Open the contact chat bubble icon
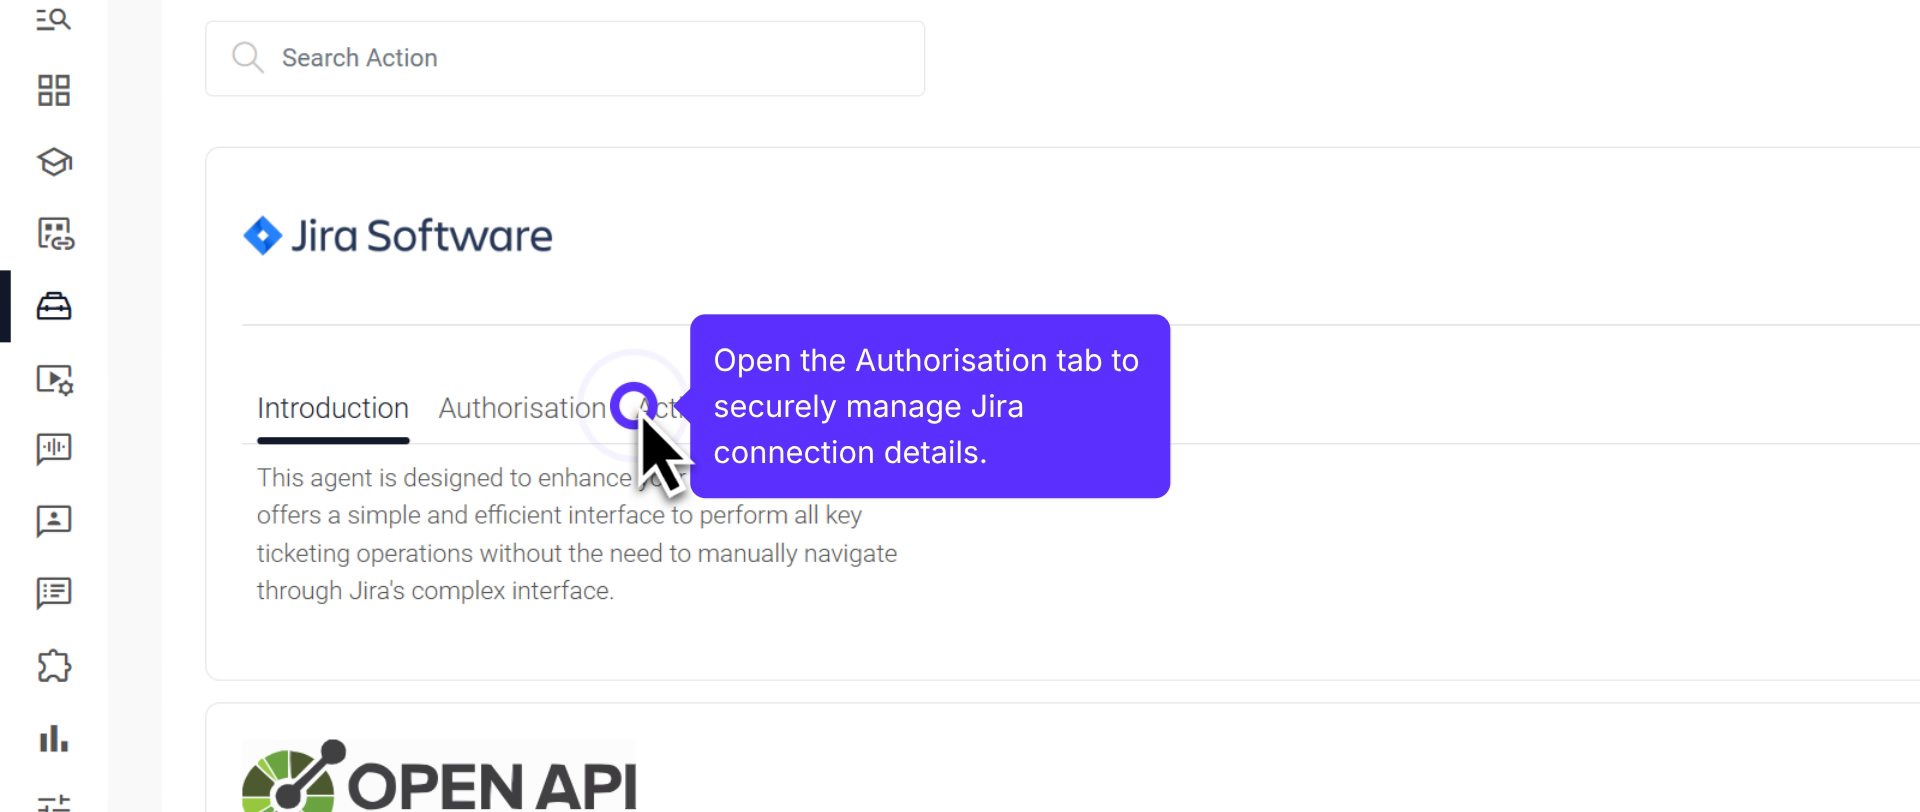The image size is (1920, 812). [54, 521]
